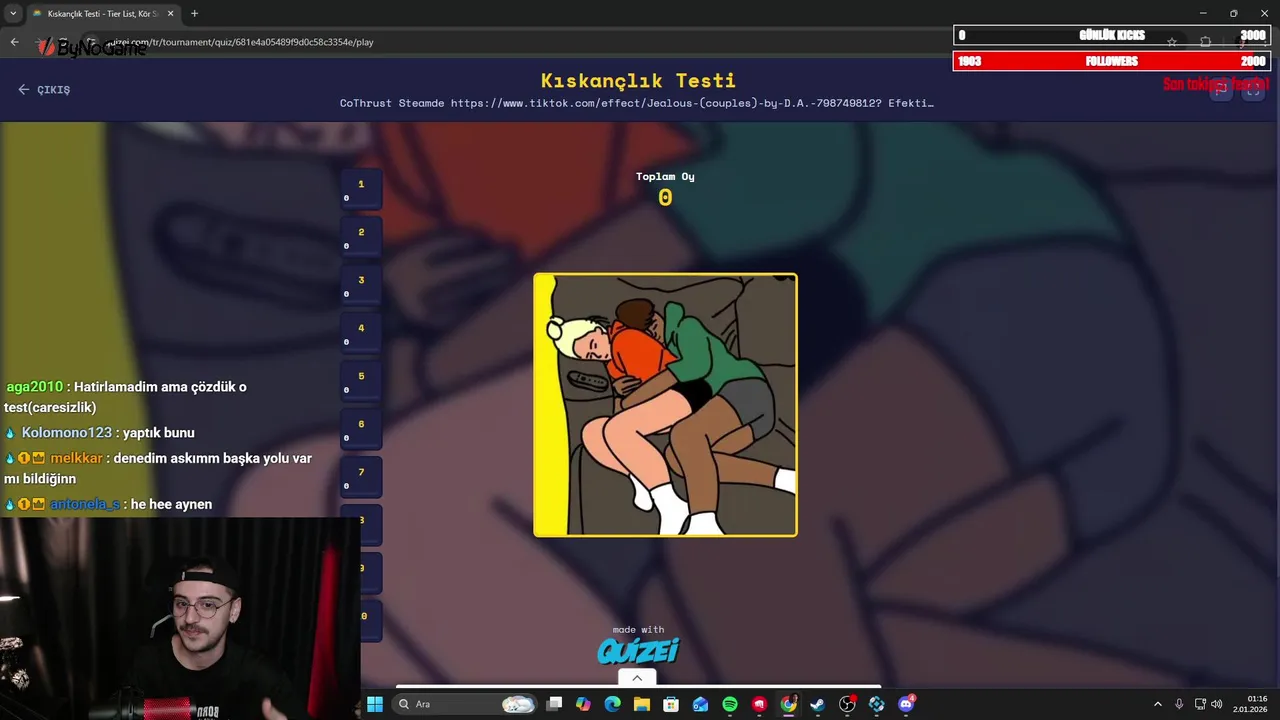
Task: Click the CoThrust Steamde TikTok description
Action: tap(637, 103)
